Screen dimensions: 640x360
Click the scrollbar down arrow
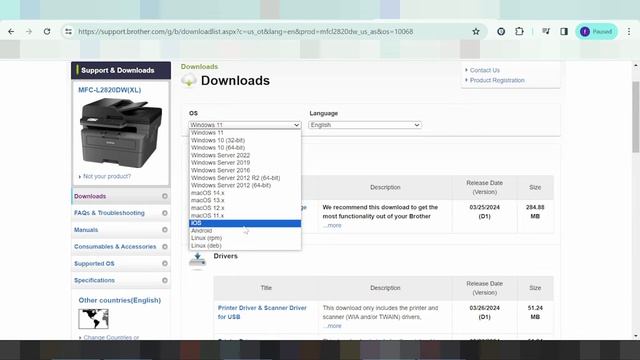click(636, 336)
